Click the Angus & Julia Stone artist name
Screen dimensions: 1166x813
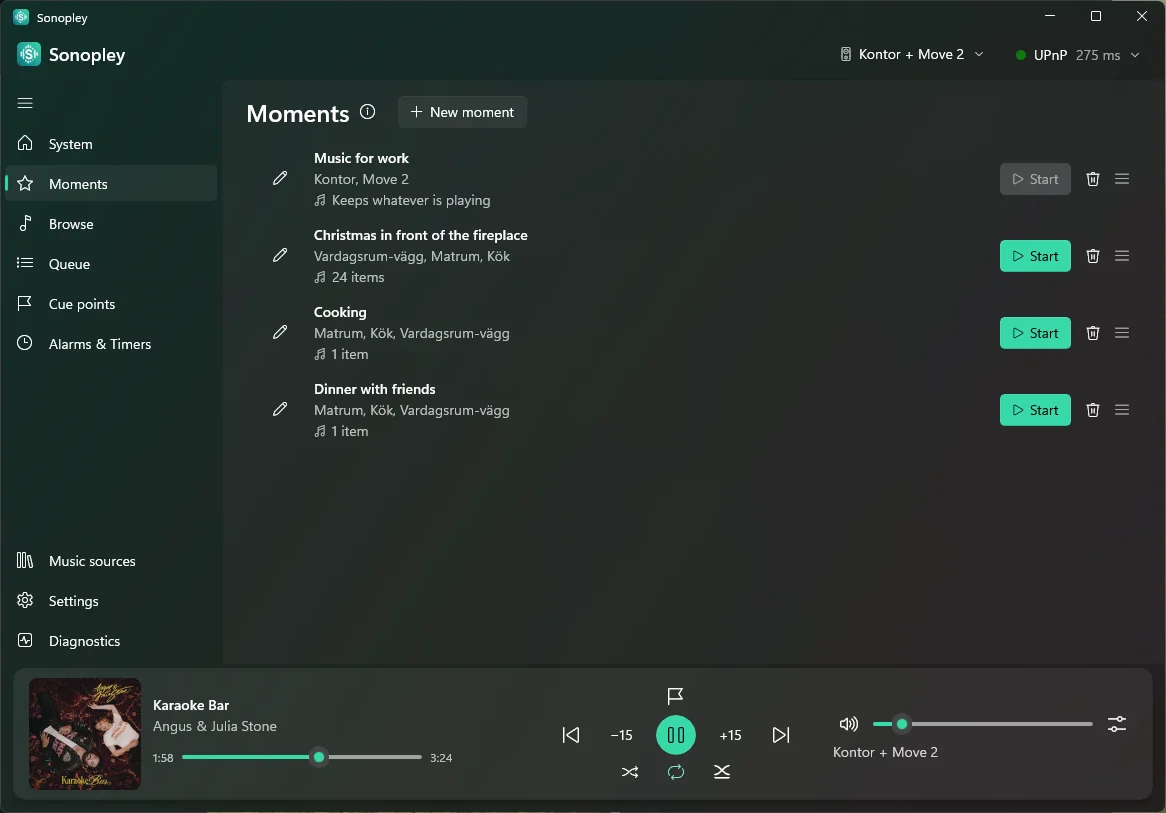(x=215, y=726)
